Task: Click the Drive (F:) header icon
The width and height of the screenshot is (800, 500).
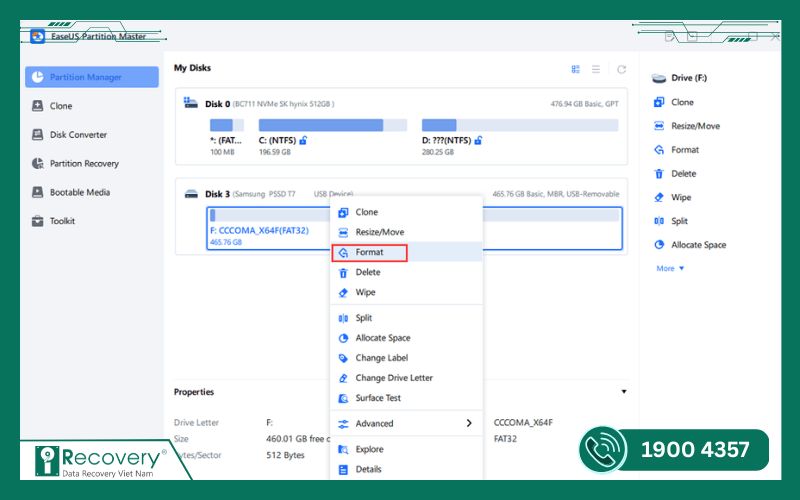Action: pyautogui.click(x=659, y=78)
